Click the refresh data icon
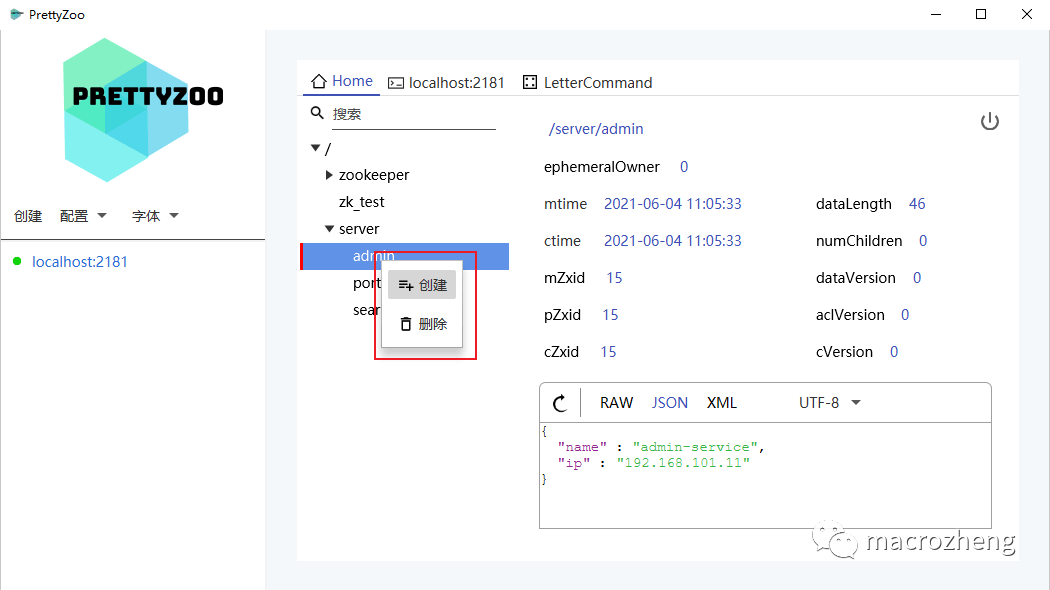1050x590 pixels. (x=560, y=403)
